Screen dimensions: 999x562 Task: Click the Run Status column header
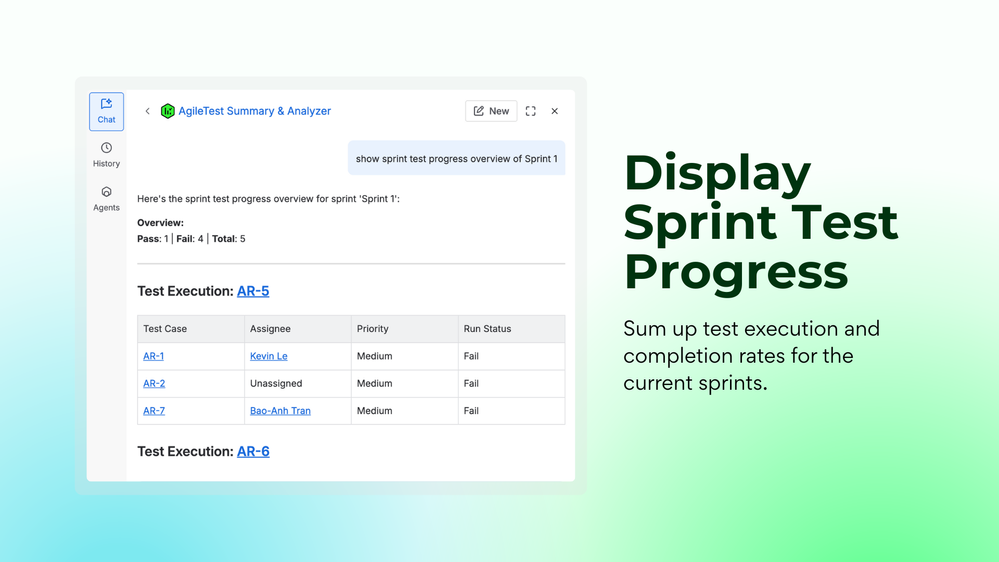pyautogui.click(x=512, y=329)
